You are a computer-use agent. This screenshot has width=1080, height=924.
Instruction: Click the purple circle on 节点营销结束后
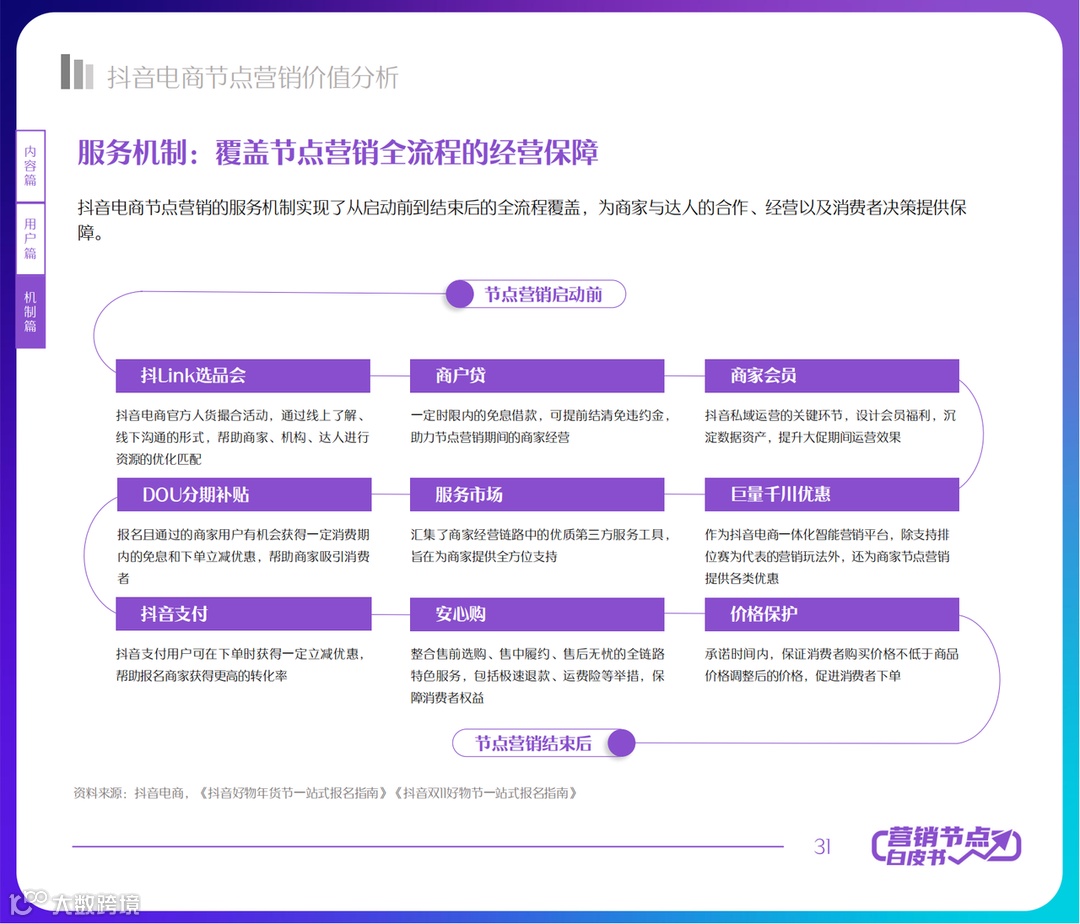pos(621,744)
